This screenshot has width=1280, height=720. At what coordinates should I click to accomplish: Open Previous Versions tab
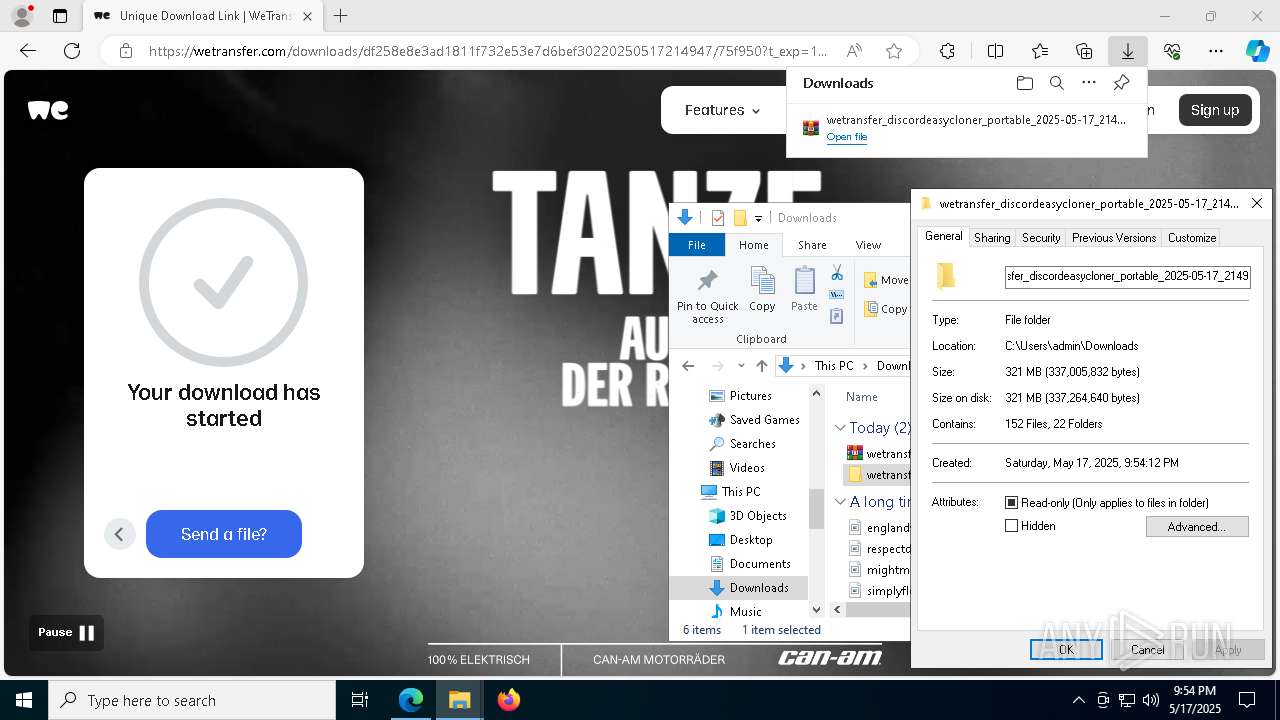click(1114, 238)
